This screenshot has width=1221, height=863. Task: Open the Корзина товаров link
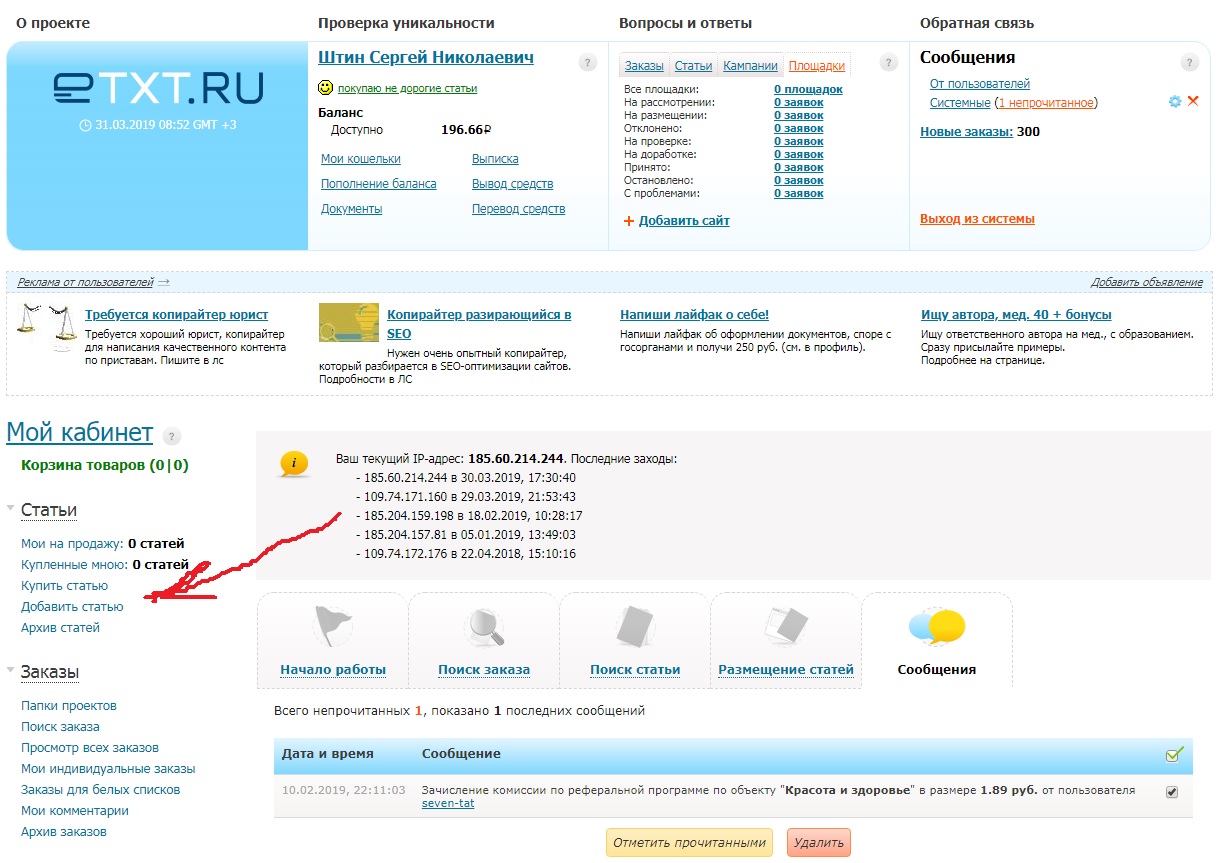click(x=104, y=465)
